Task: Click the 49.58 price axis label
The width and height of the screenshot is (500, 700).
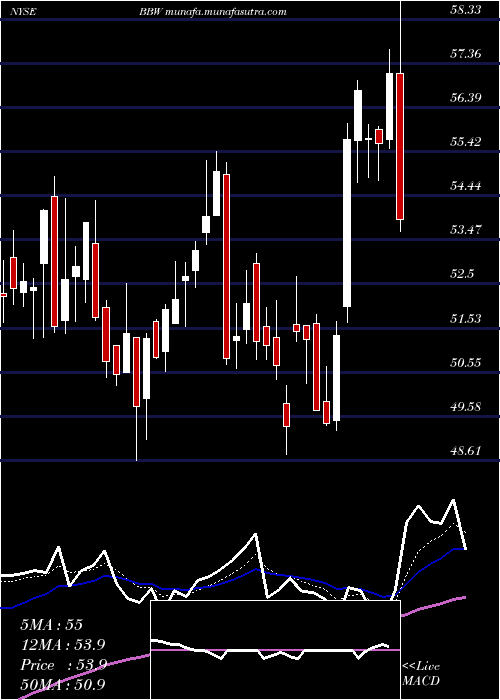Action: click(x=466, y=407)
